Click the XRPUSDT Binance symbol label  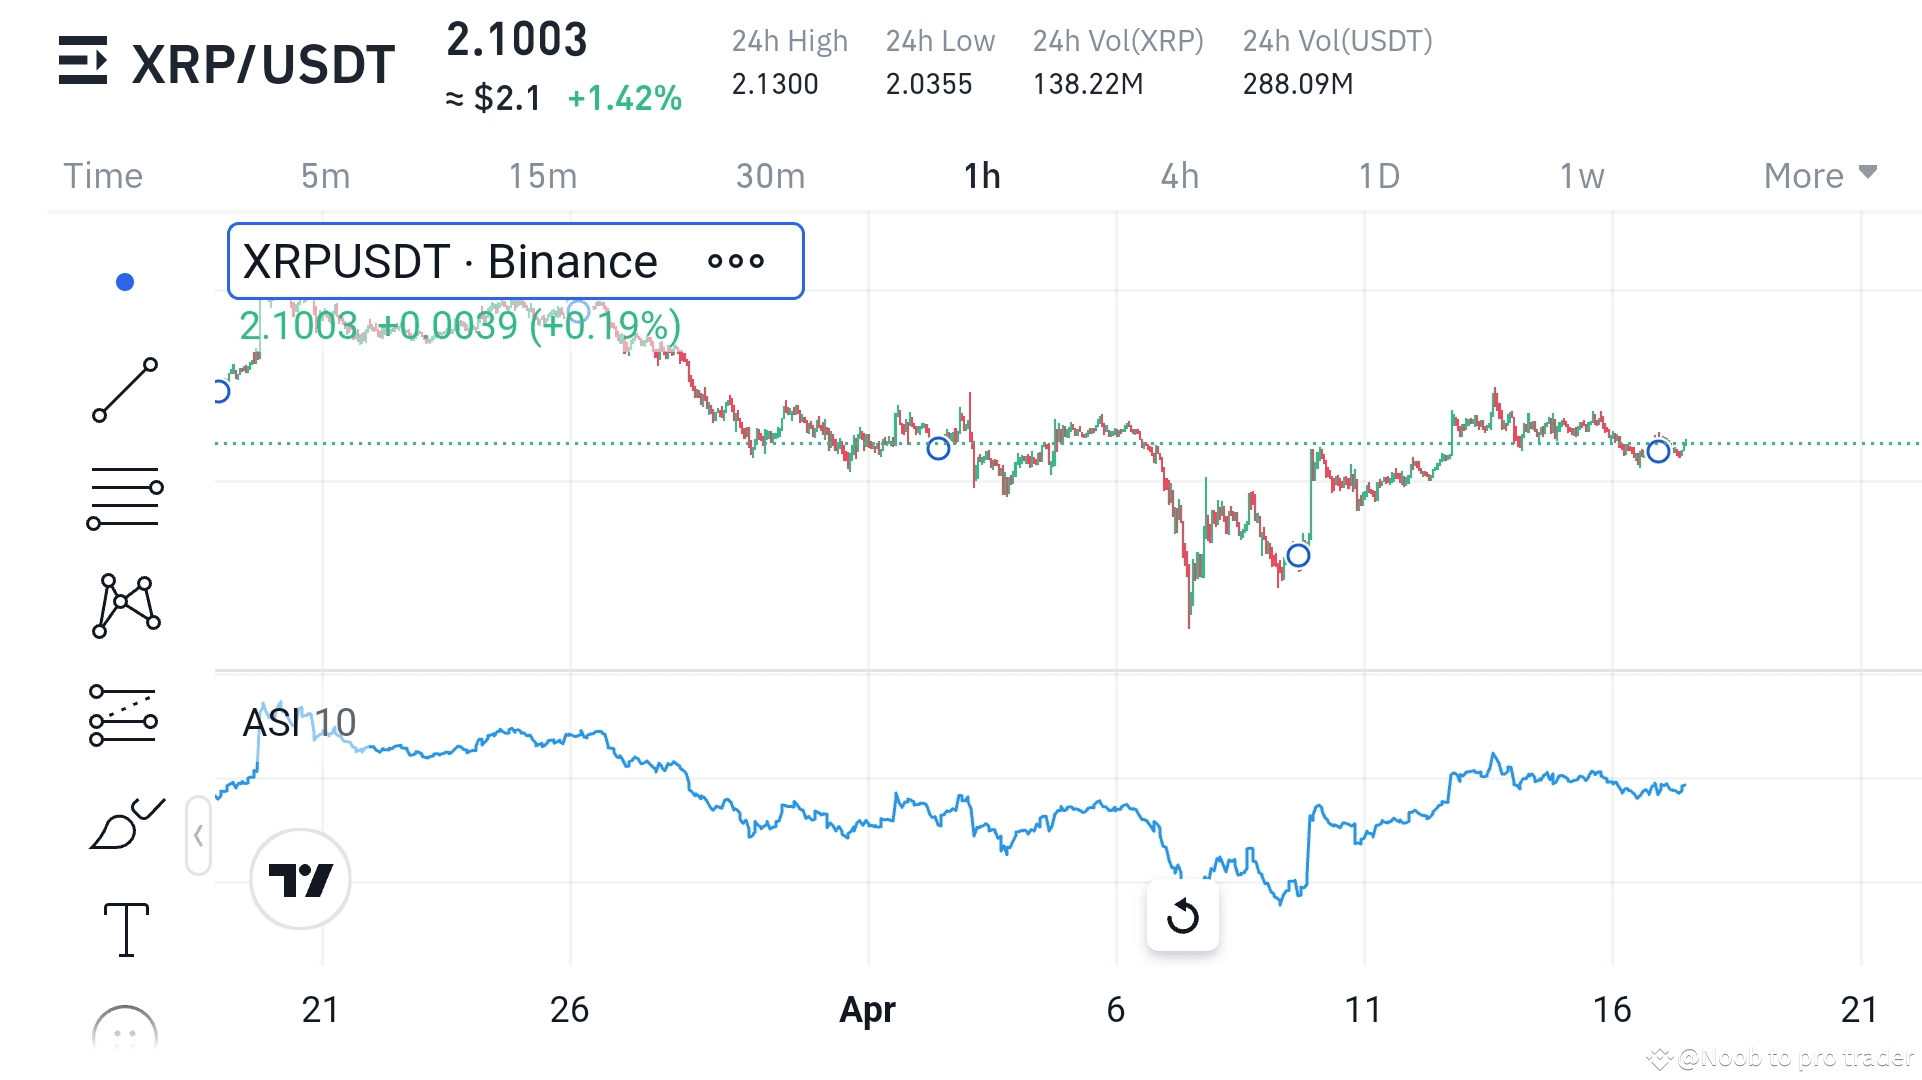point(450,262)
